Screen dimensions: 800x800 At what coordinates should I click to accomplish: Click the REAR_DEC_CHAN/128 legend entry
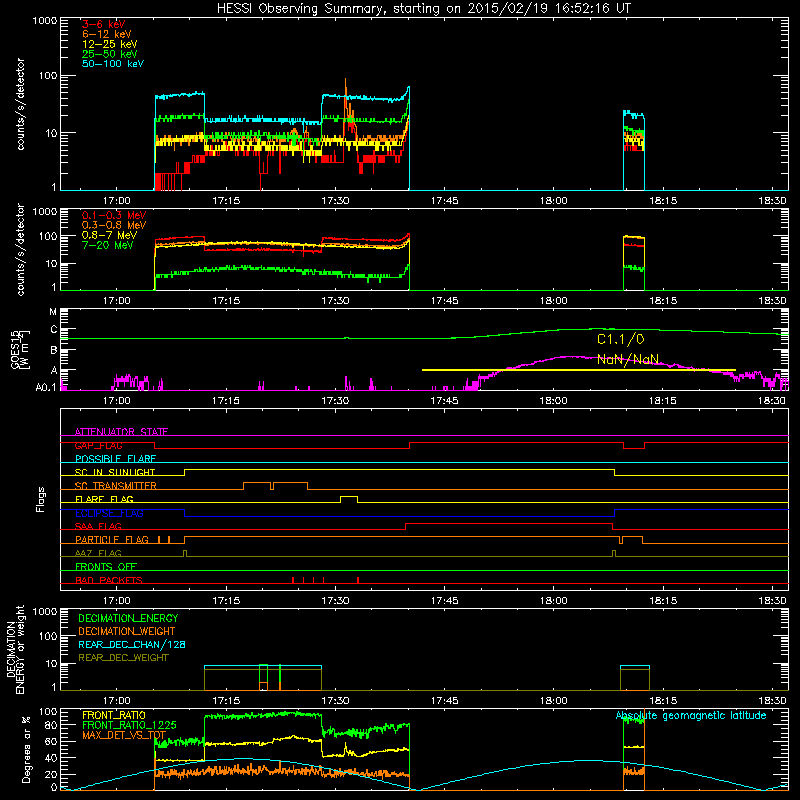pos(132,644)
